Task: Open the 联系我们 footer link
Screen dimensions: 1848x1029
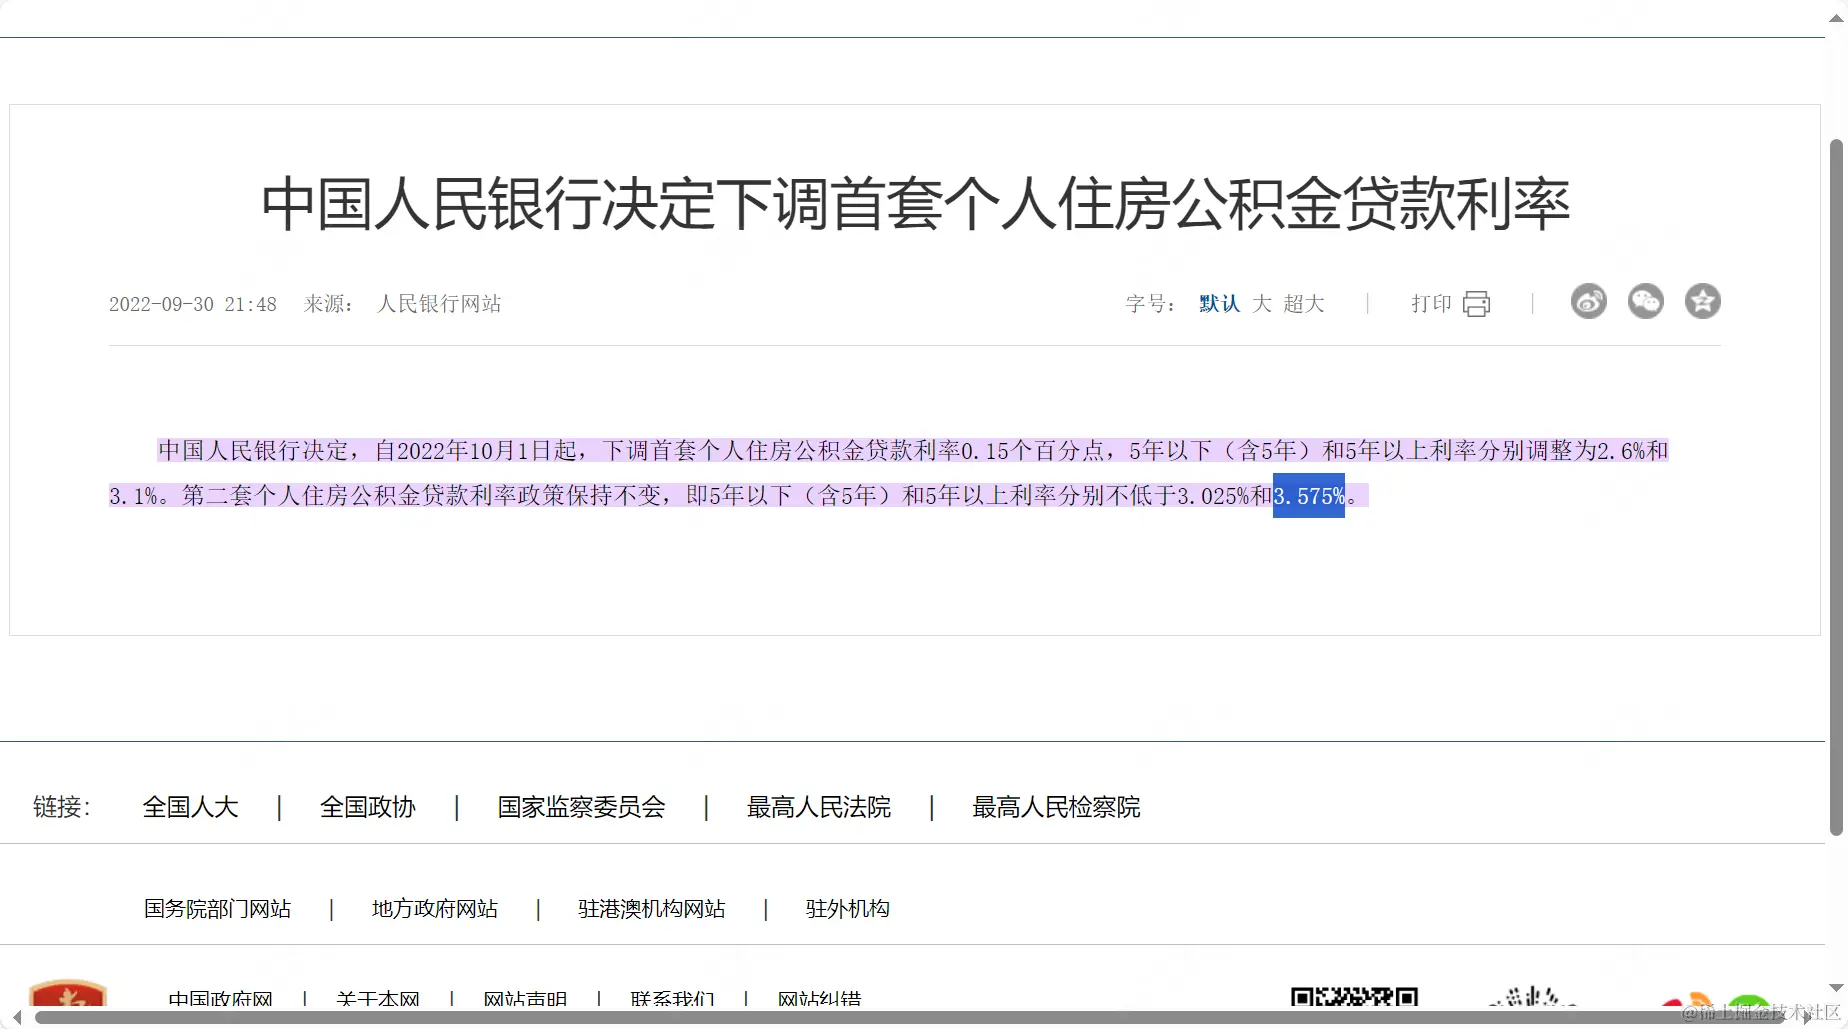Action: 672,998
